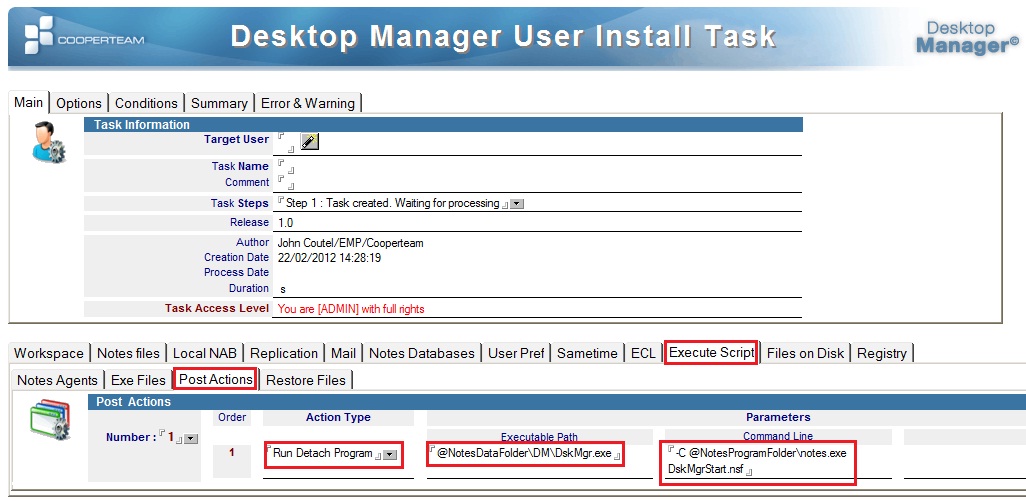Click the Executable Path field with DskMgr.exe
The height and width of the screenshot is (502, 1026).
point(525,454)
